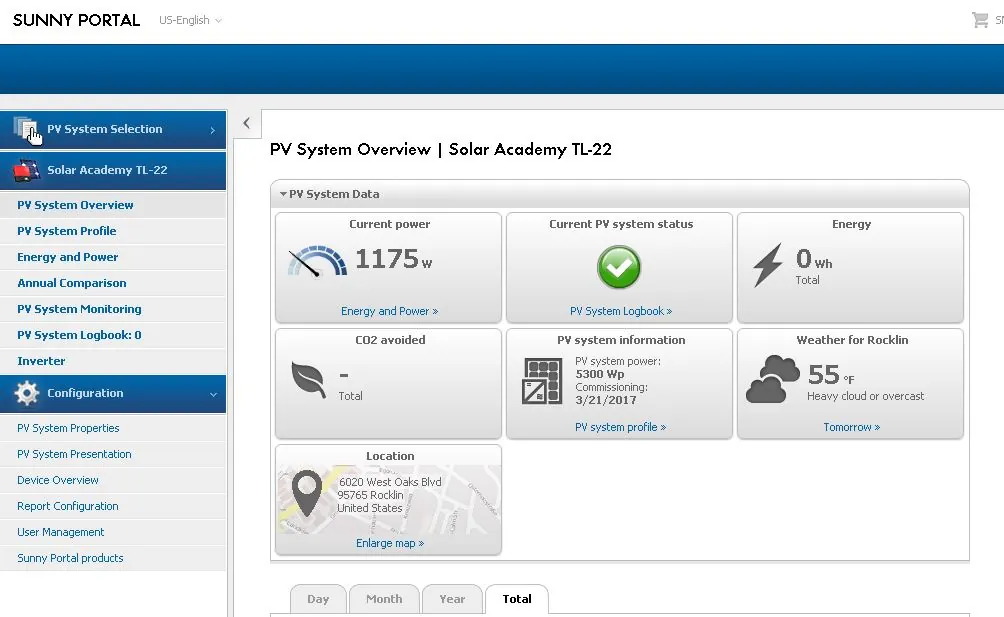Switch to the Month tab

tap(384, 599)
